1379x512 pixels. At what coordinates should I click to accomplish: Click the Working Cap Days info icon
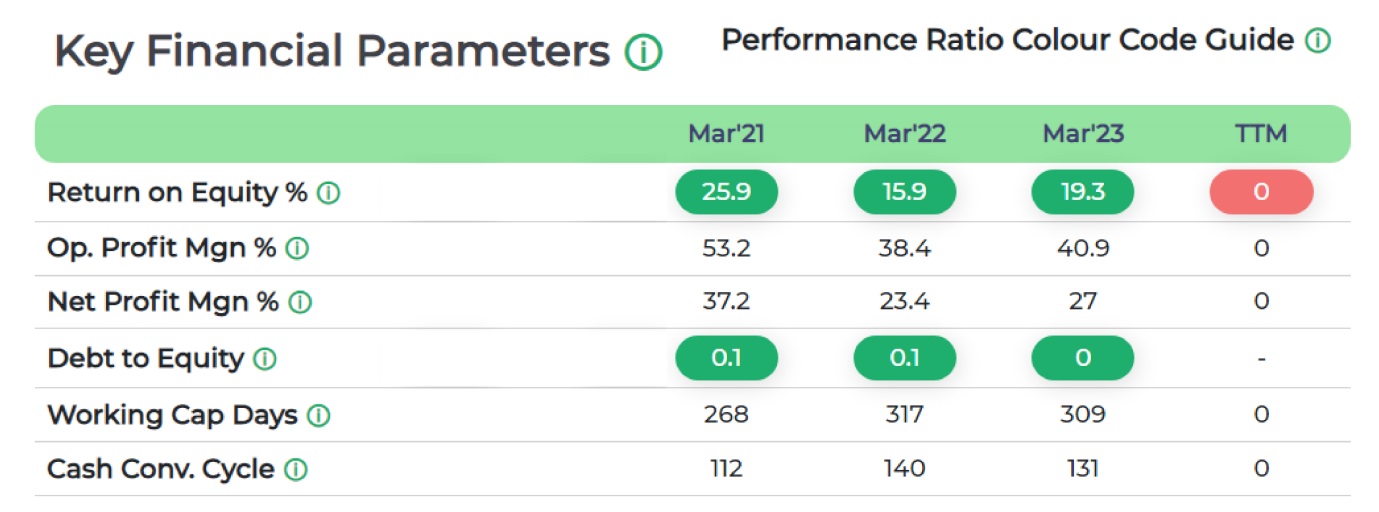click(x=318, y=415)
